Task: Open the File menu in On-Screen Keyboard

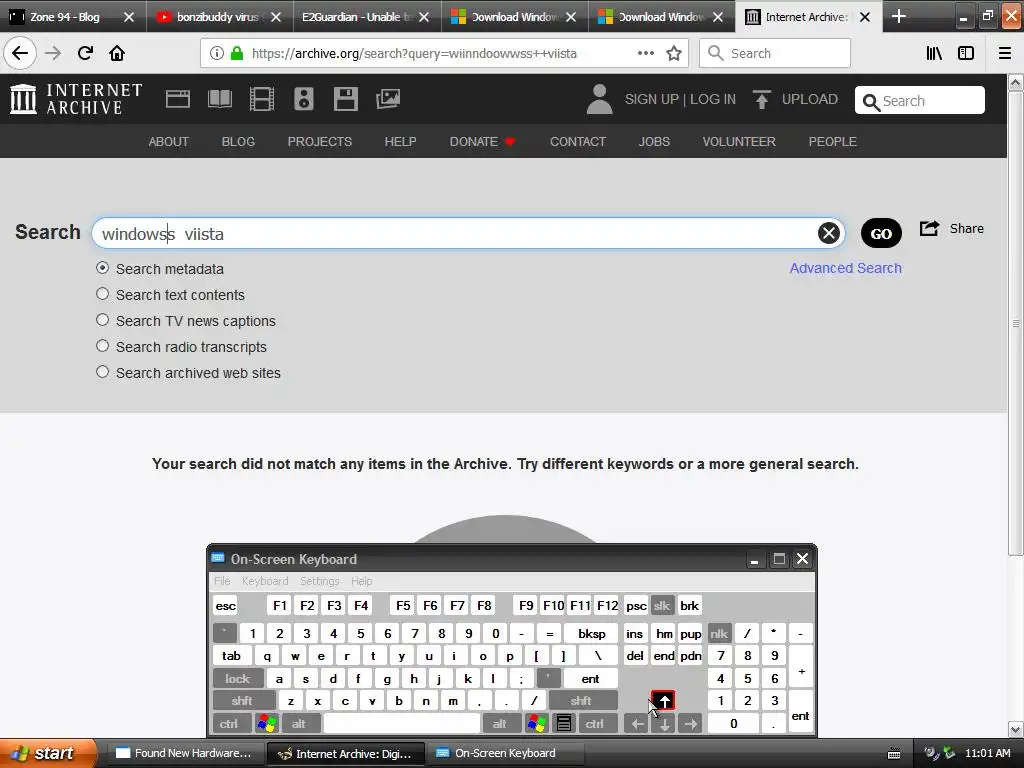Action: click(222, 581)
